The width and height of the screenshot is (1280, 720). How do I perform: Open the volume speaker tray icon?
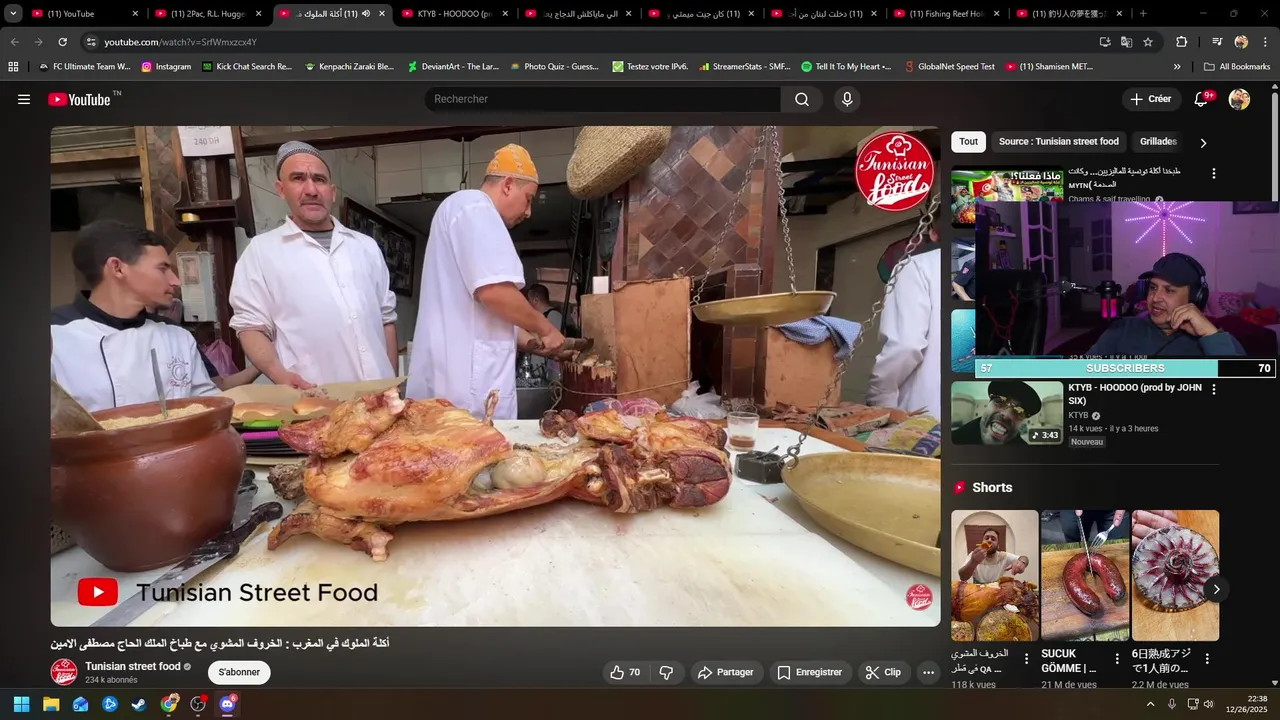click(x=1208, y=704)
